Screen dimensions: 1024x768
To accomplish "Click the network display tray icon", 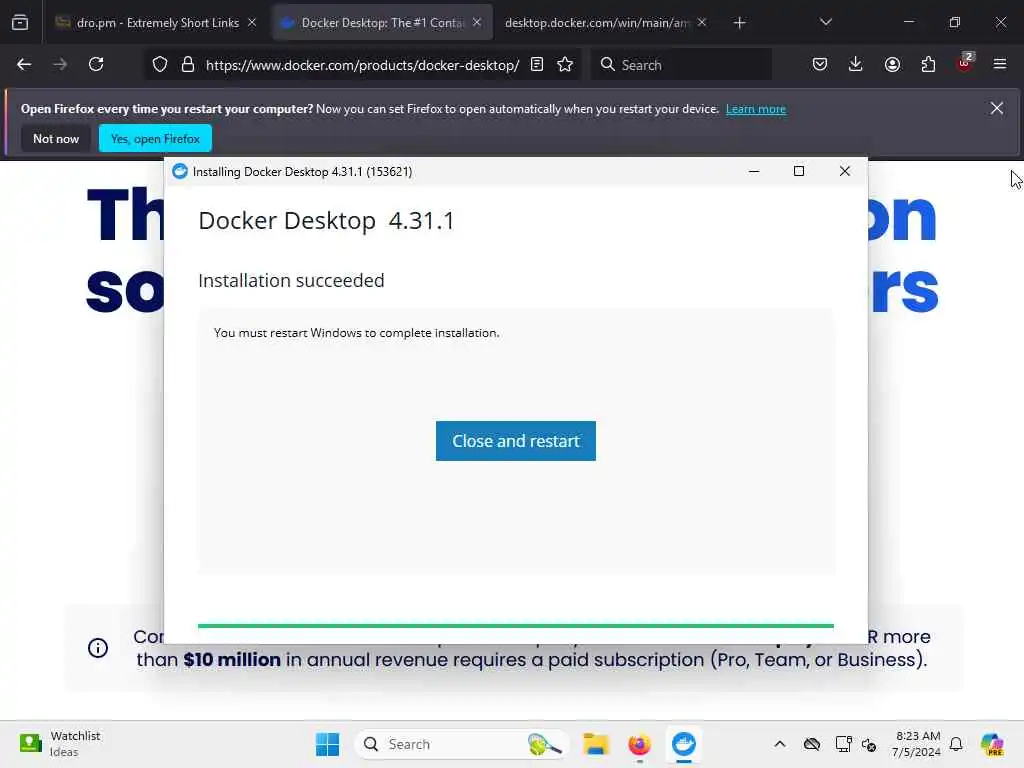I will pos(843,744).
